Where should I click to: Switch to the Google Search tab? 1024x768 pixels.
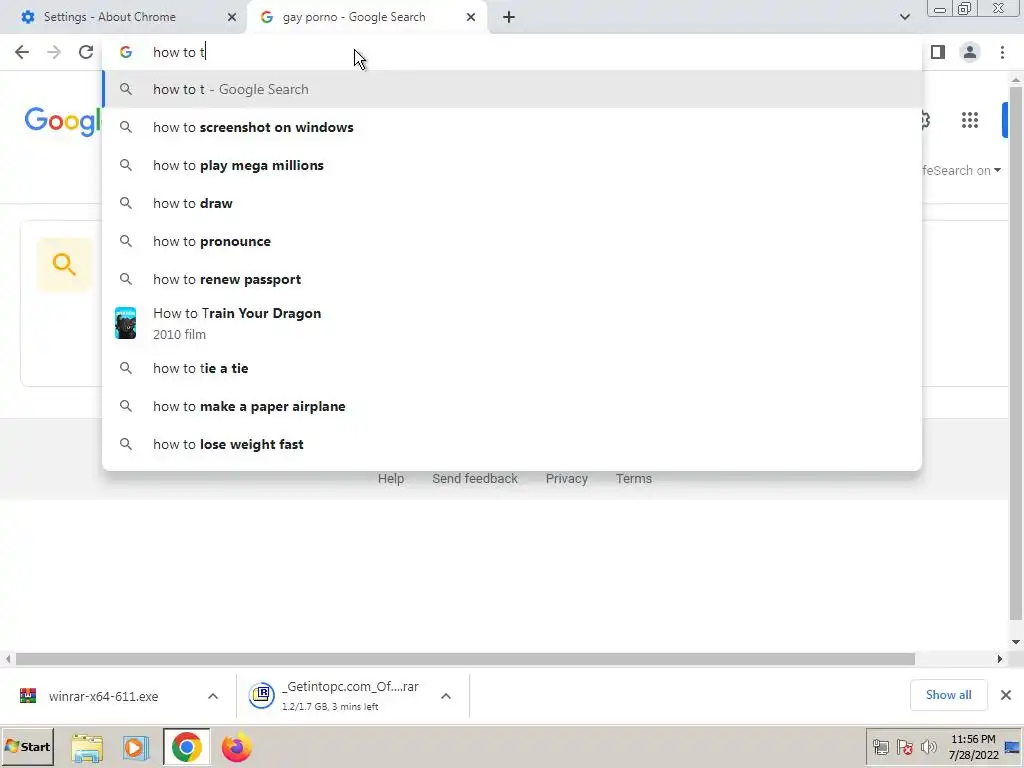point(366,17)
